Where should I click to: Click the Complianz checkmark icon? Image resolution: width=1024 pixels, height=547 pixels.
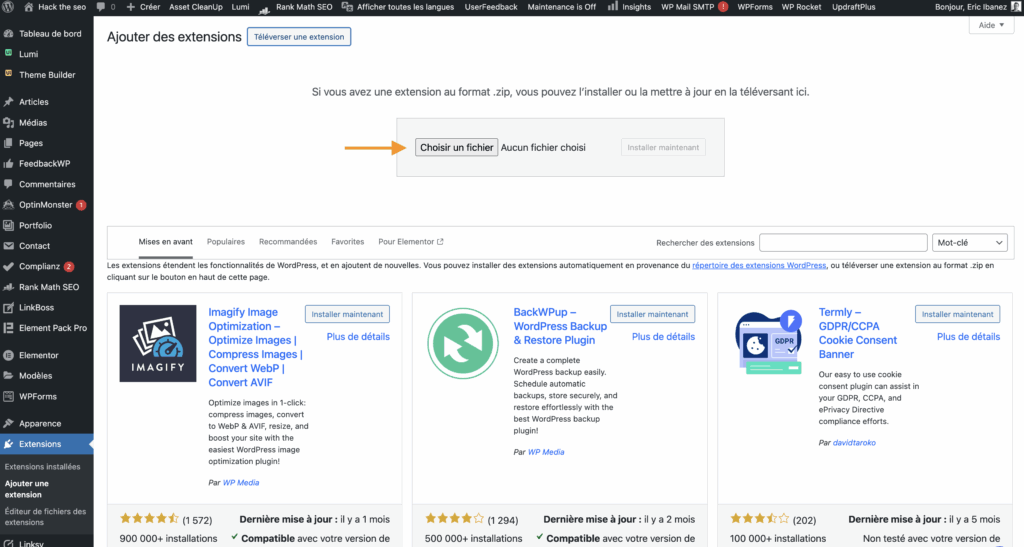8,266
